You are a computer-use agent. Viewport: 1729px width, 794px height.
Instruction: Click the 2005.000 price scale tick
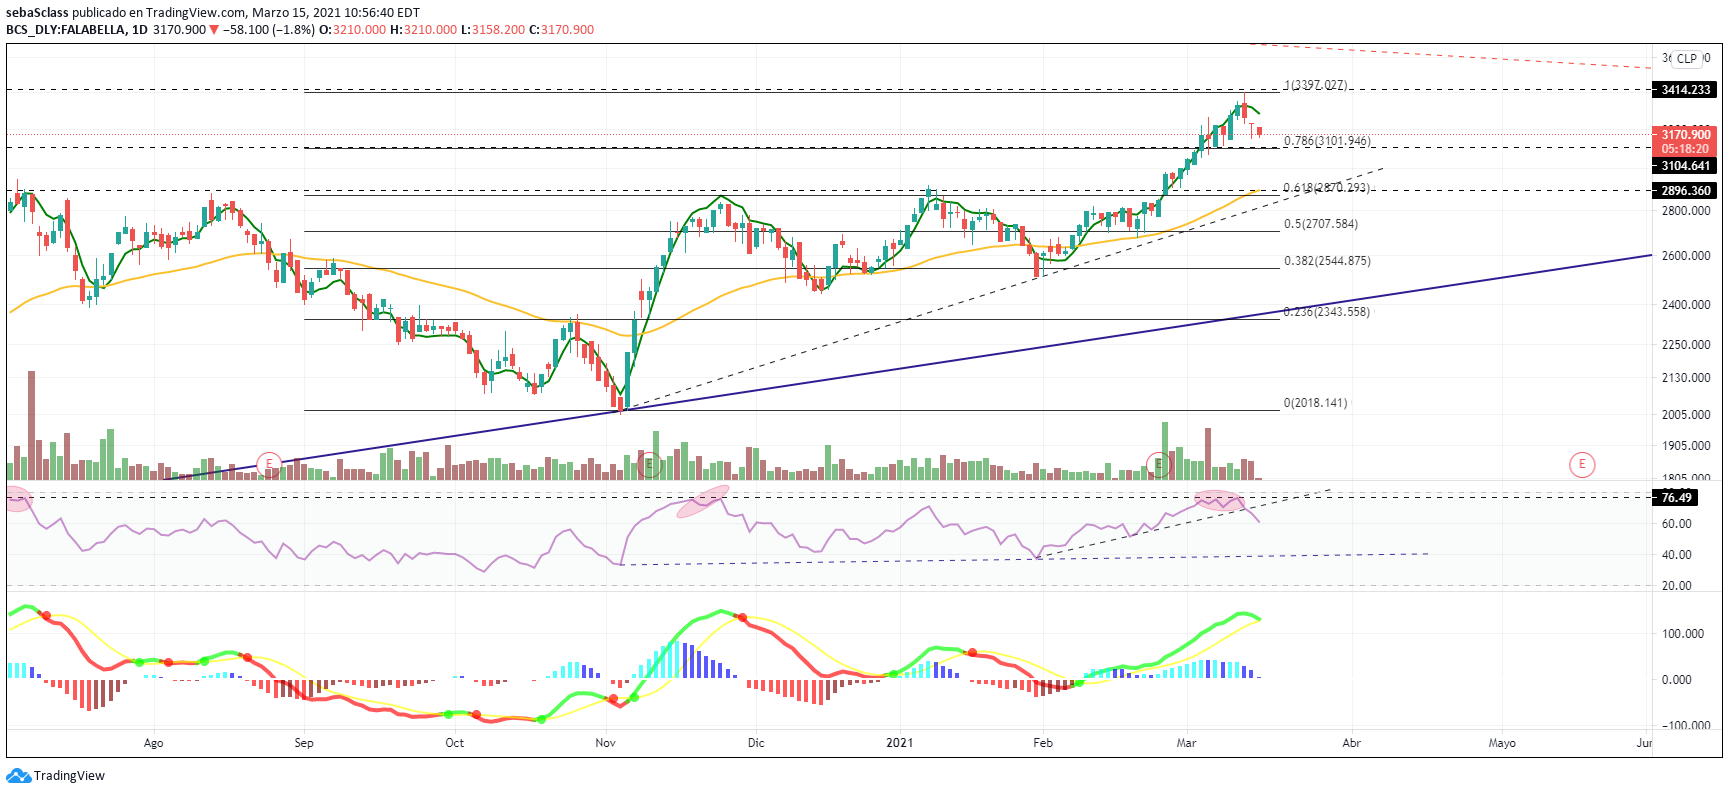pos(1686,415)
